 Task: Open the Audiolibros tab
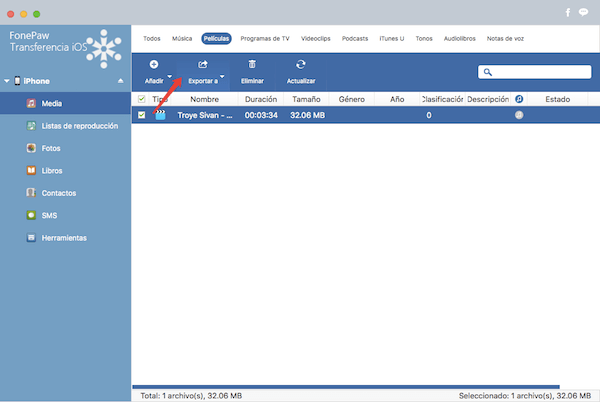pos(460,39)
